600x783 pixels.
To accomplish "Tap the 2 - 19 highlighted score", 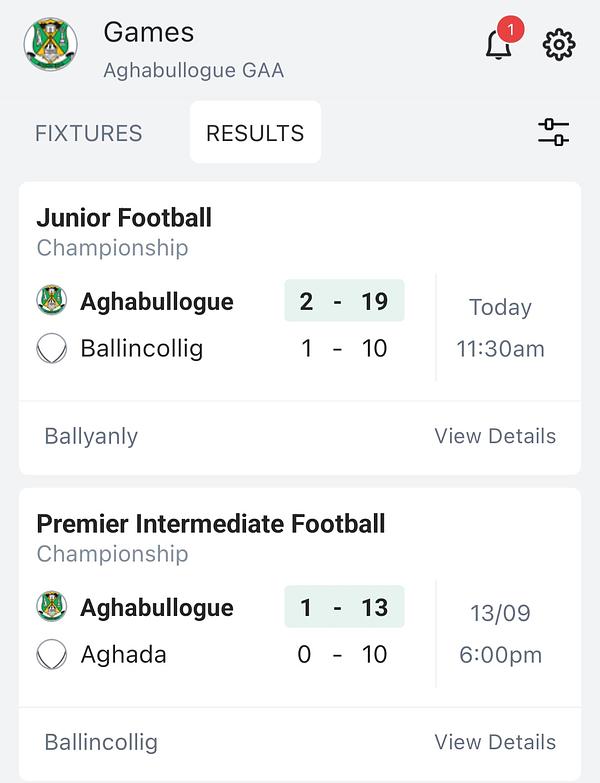I will [344, 301].
